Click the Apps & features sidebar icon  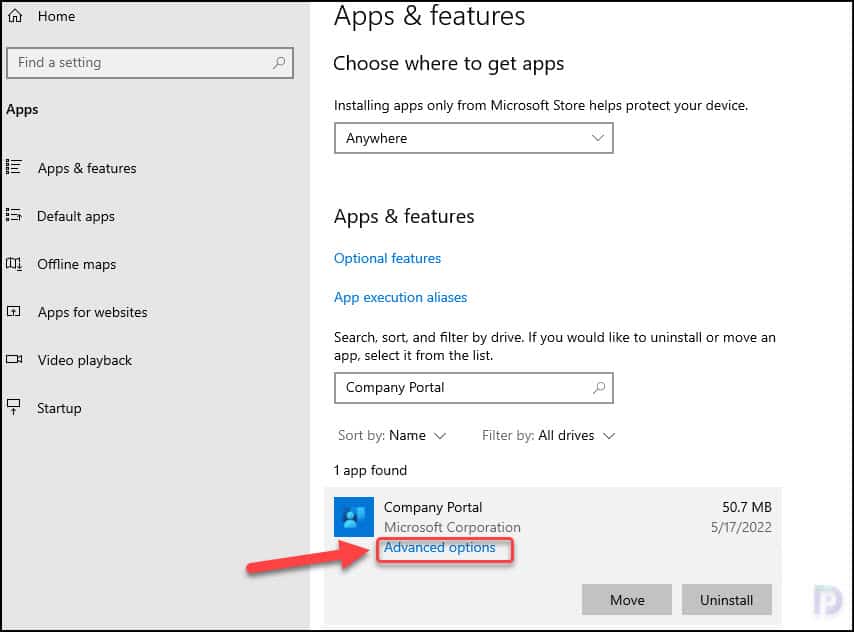14,167
